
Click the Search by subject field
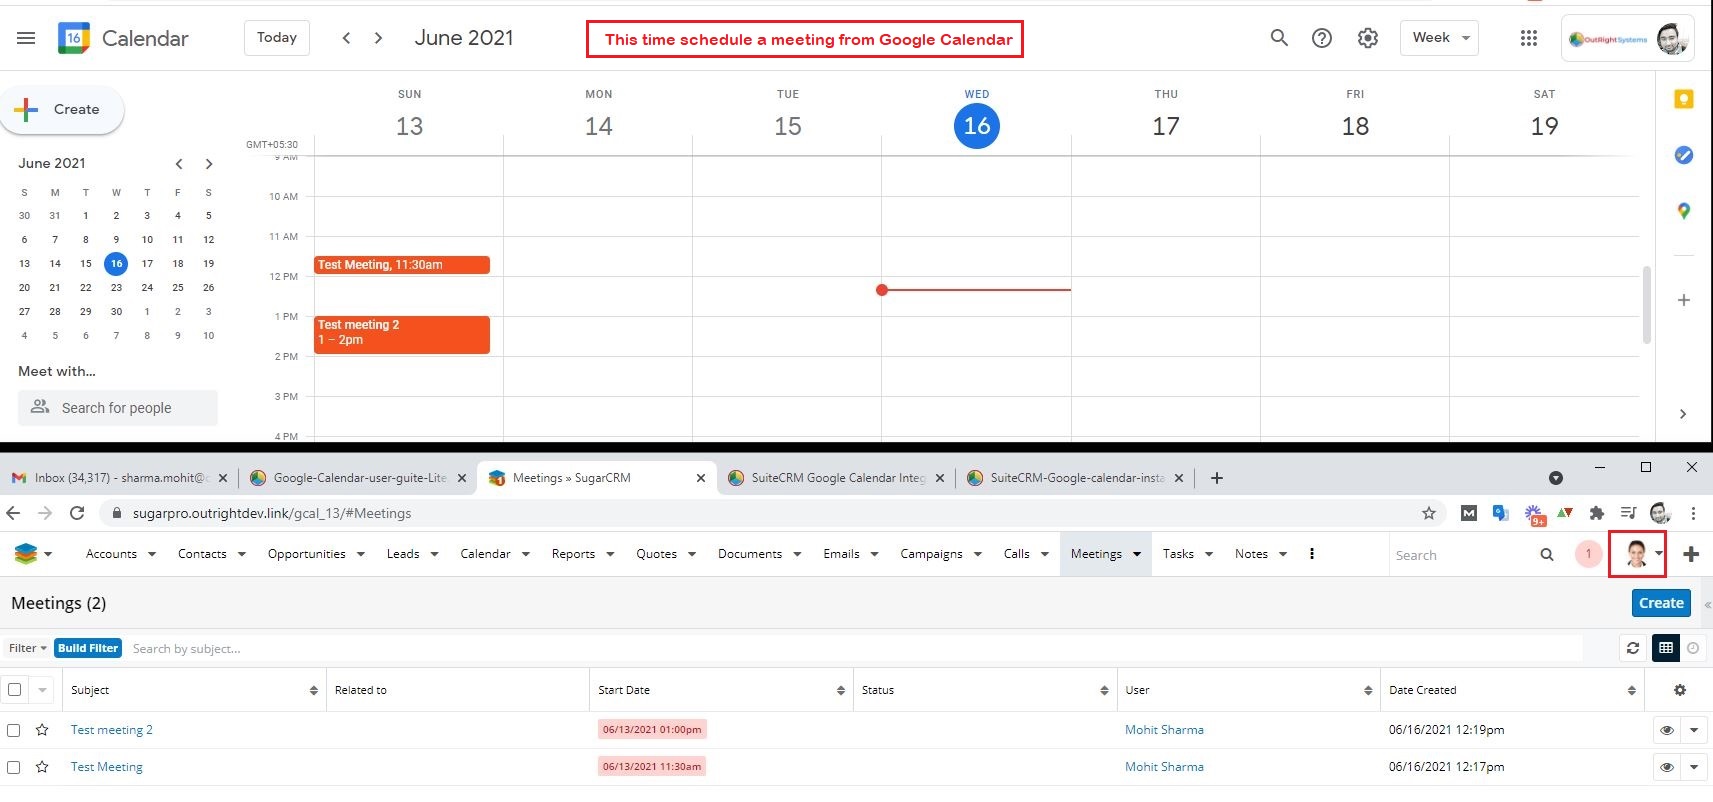click(x=855, y=648)
